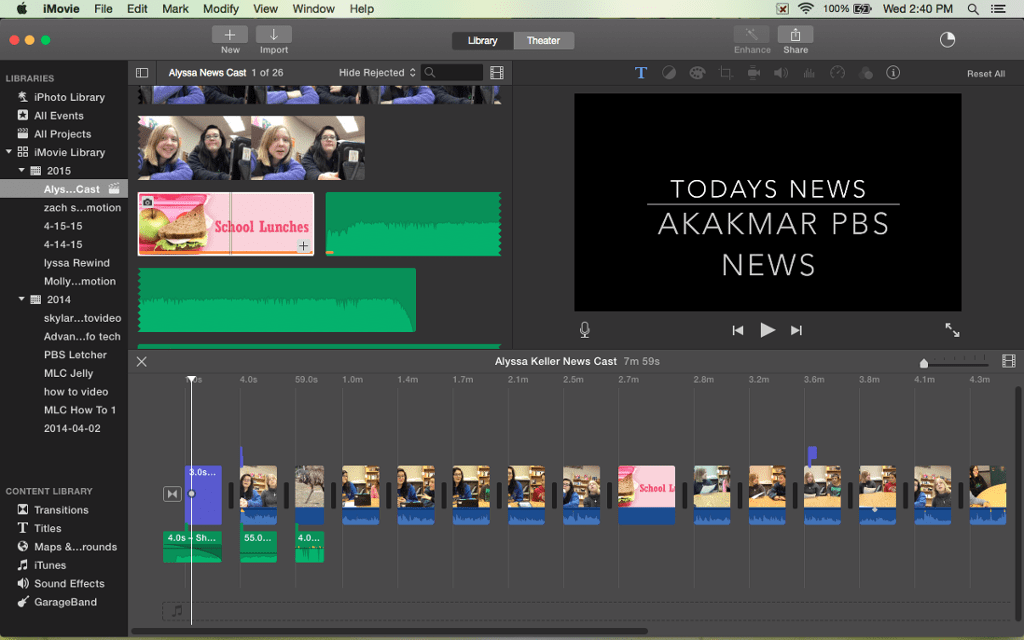Viewport: 1024px width, 640px height.
Task: Show the clip information inspector
Action: 893,72
